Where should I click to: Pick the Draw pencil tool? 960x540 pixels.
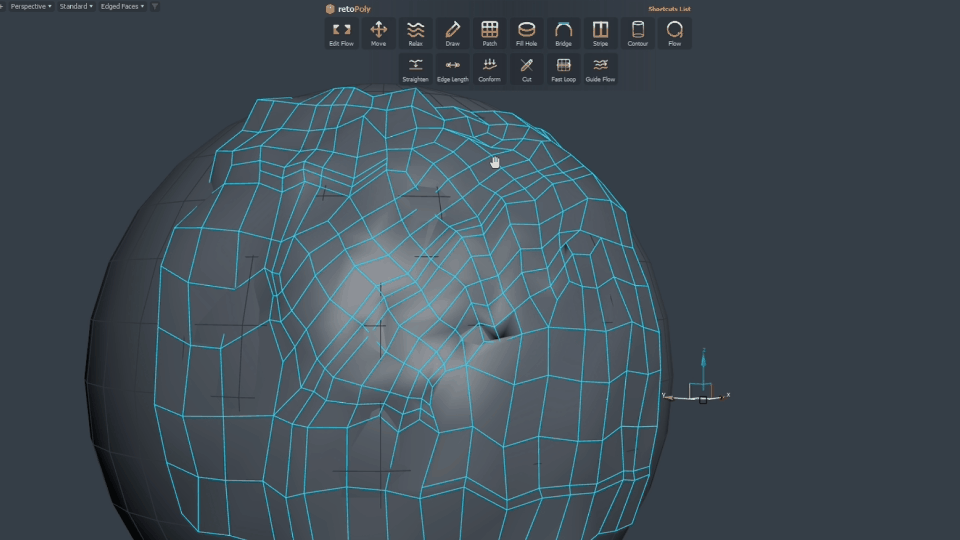click(452, 34)
